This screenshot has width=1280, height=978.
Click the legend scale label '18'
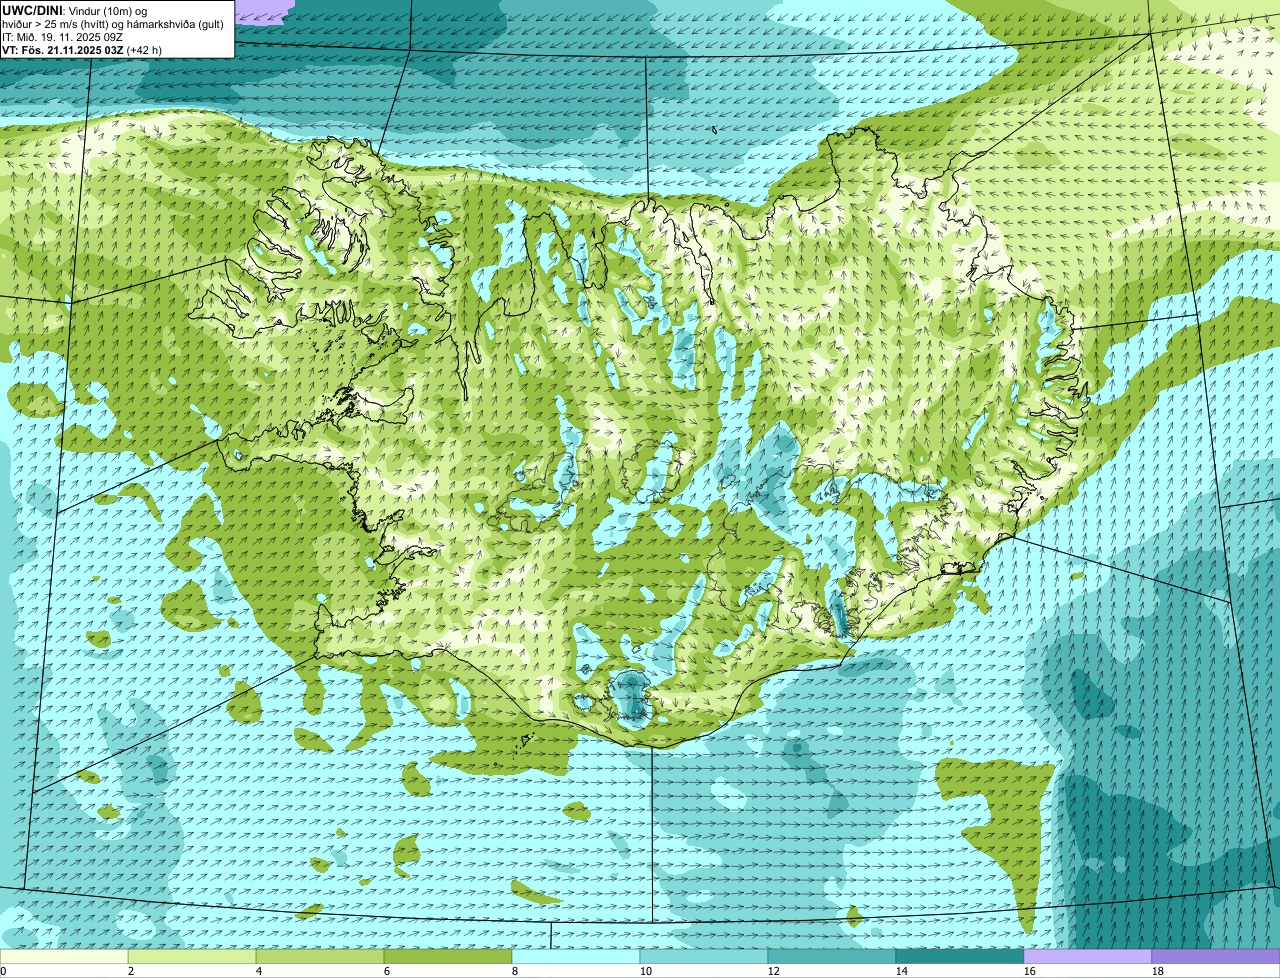tap(1158, 971)
